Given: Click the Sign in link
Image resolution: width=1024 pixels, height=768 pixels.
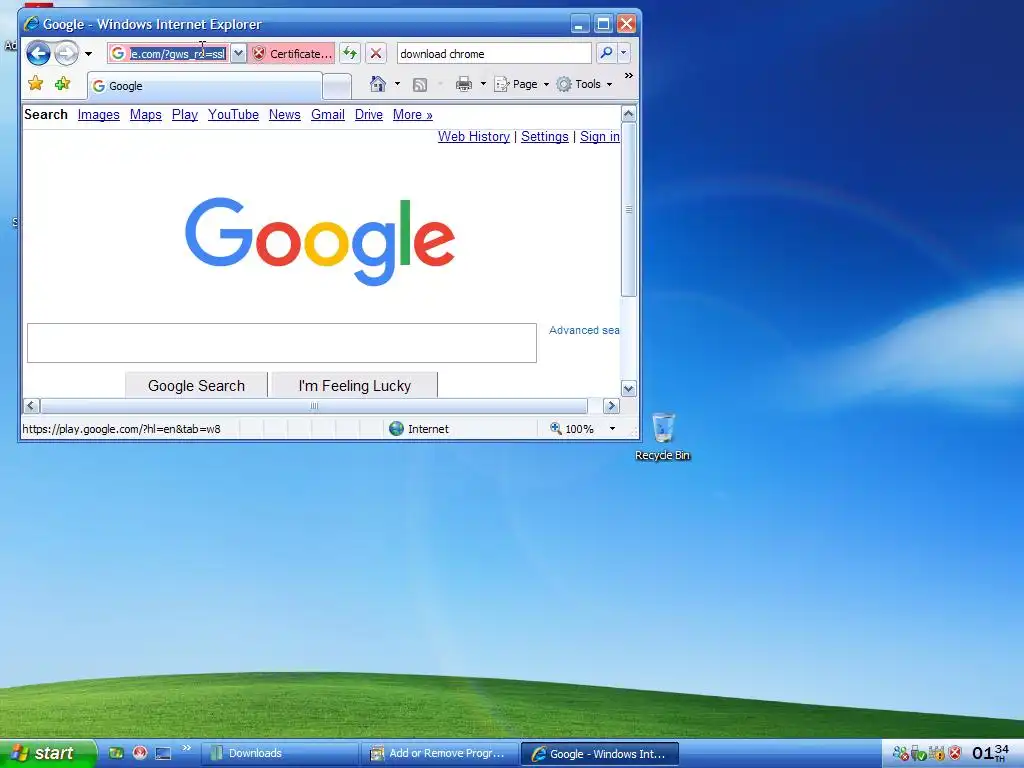Looking at the screenshot, I should coord(600,136).
